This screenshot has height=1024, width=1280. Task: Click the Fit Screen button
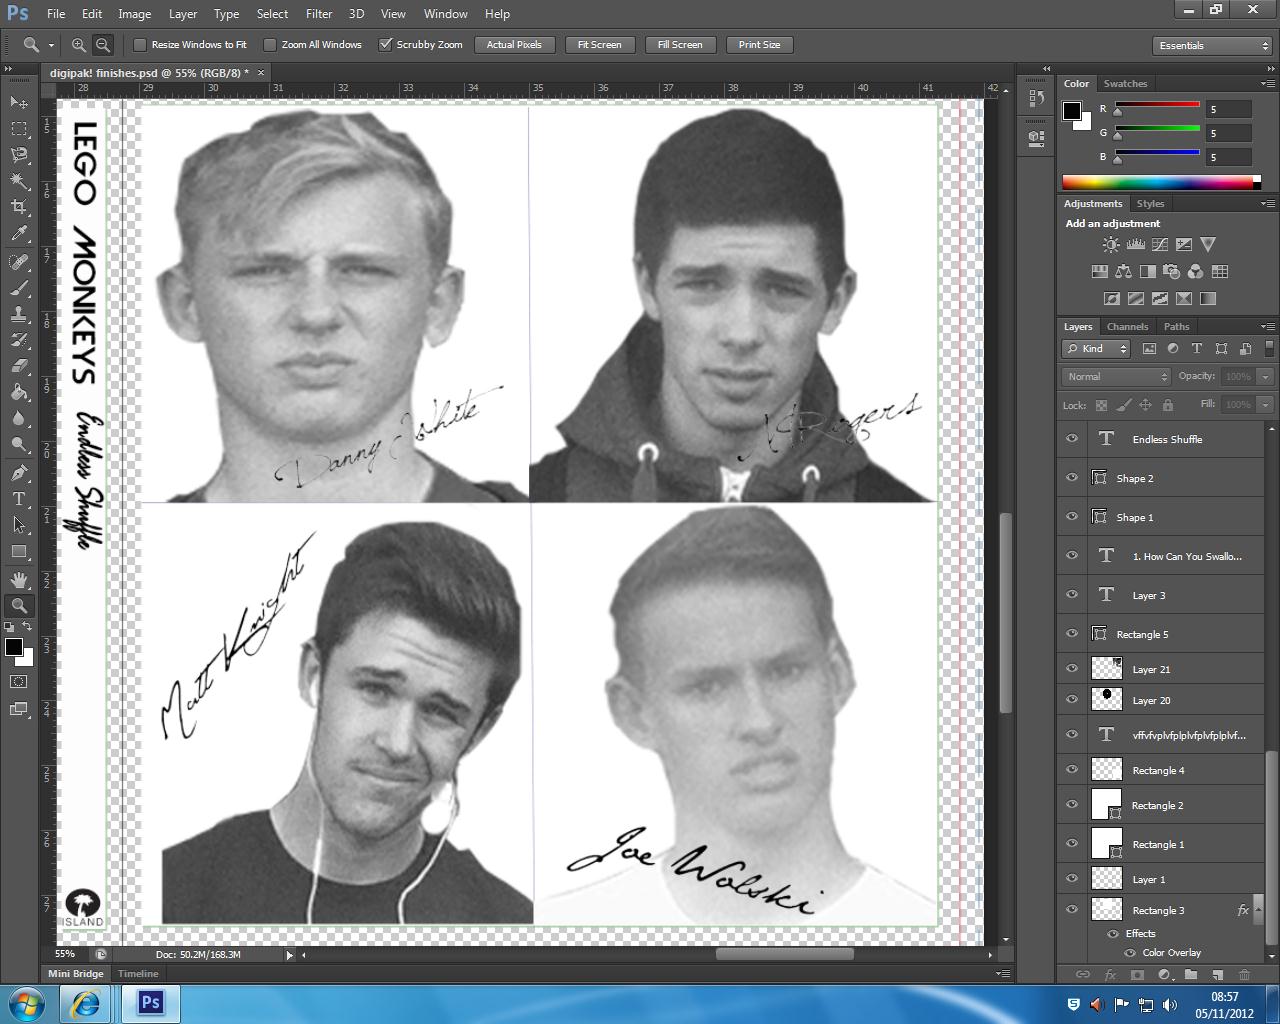(x=599, y=45)
